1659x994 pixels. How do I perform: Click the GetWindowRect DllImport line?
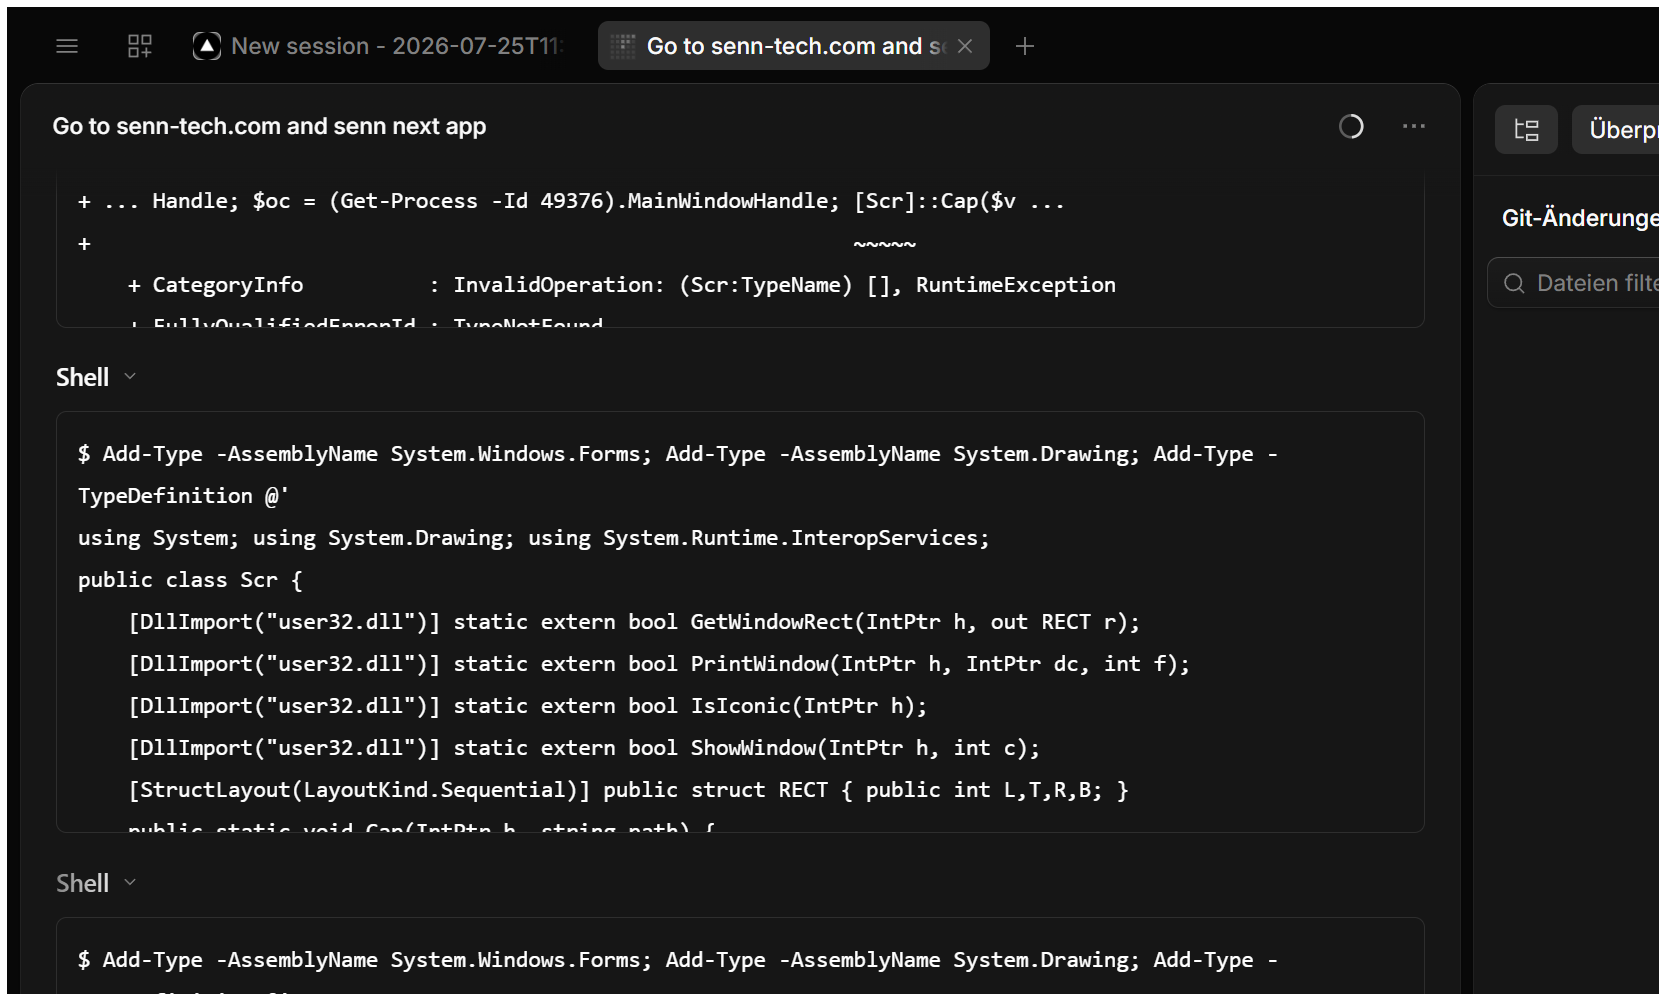pos(634,622)
